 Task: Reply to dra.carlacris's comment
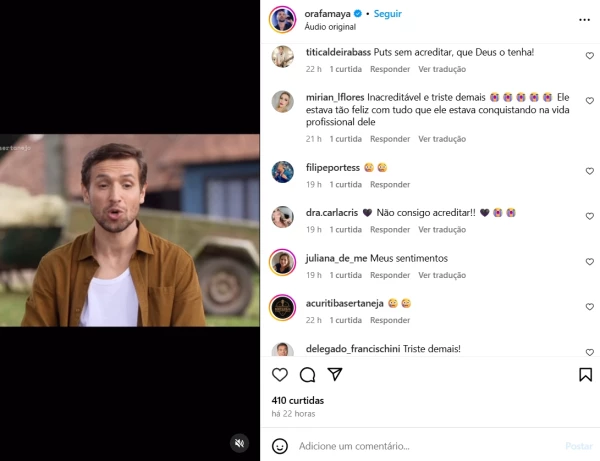[390, 229]
